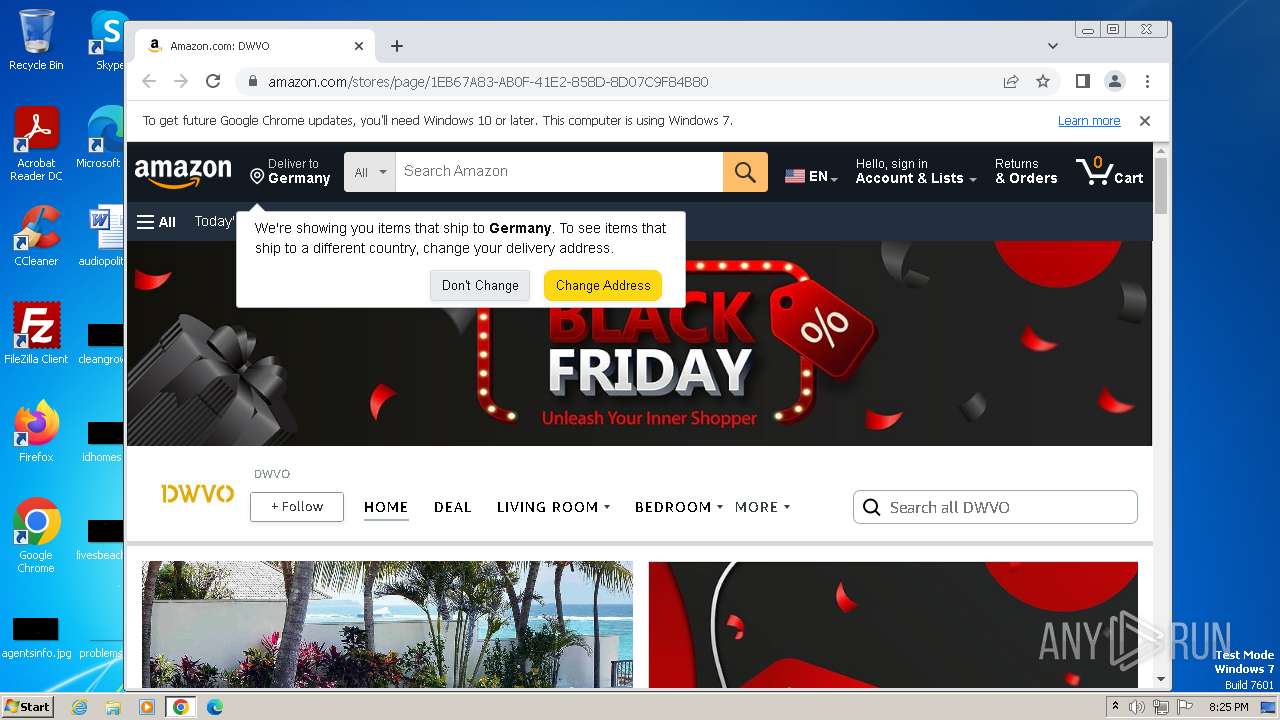Expand Account & Lists menu
The height and width of the screenshot is (720, 1280).
pyautogui.click(x=916, y=171)
